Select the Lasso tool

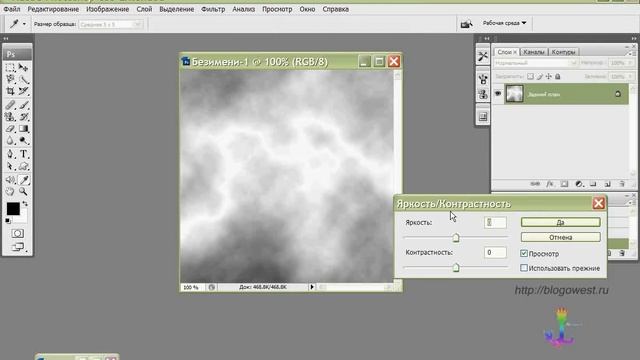10,79
